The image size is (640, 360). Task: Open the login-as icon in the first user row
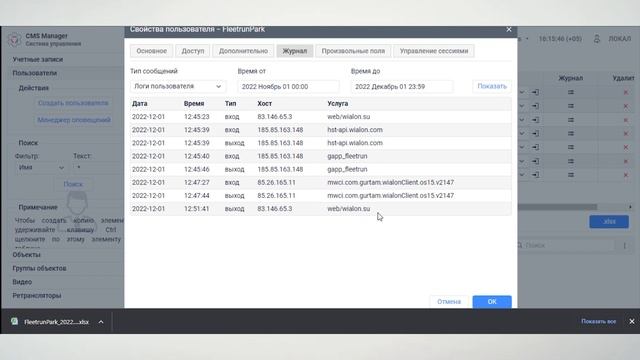coord(535,92)
